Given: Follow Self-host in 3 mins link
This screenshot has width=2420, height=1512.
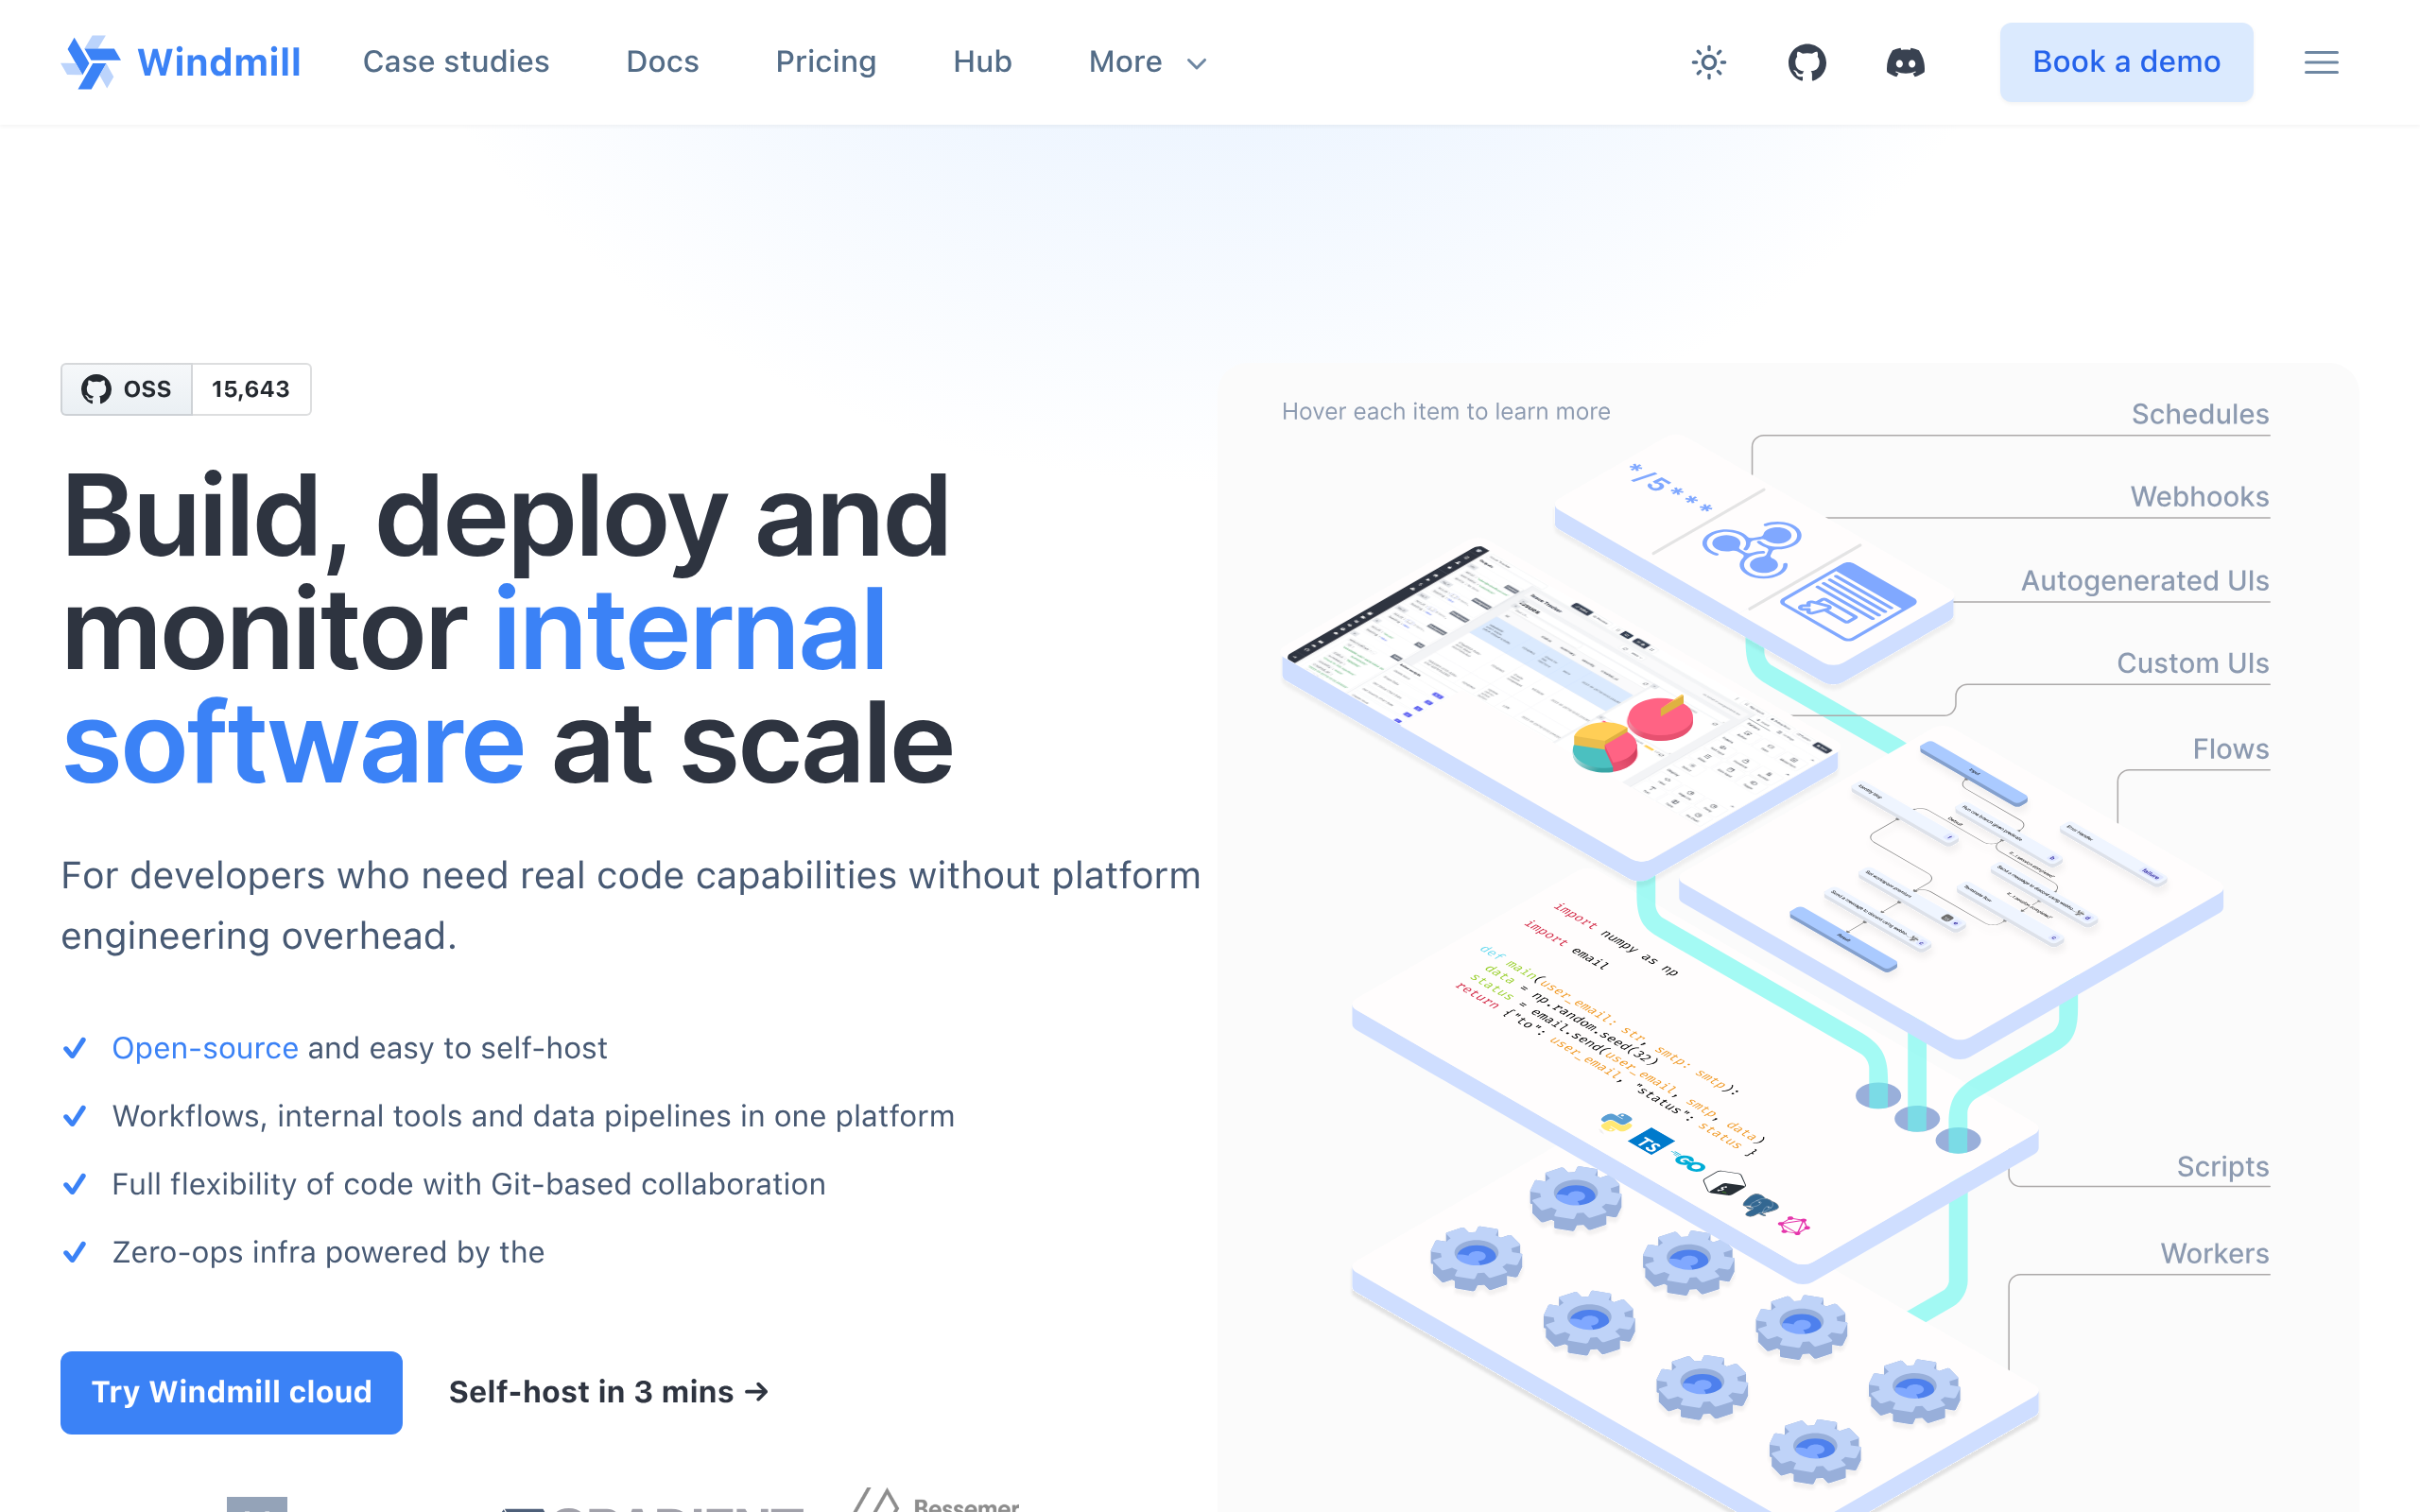Looking at the screenshot, I should (x=608, y=1391).
